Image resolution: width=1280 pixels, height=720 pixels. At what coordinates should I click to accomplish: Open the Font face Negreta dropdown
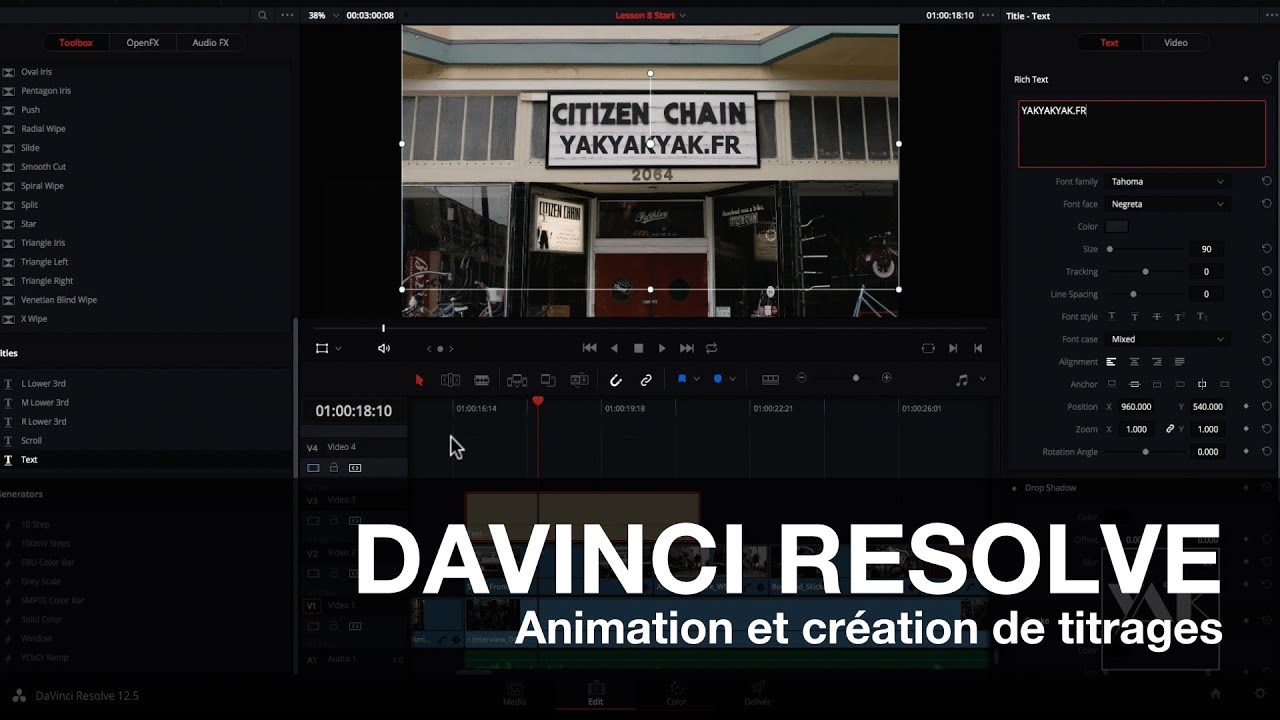point(1166,204)
